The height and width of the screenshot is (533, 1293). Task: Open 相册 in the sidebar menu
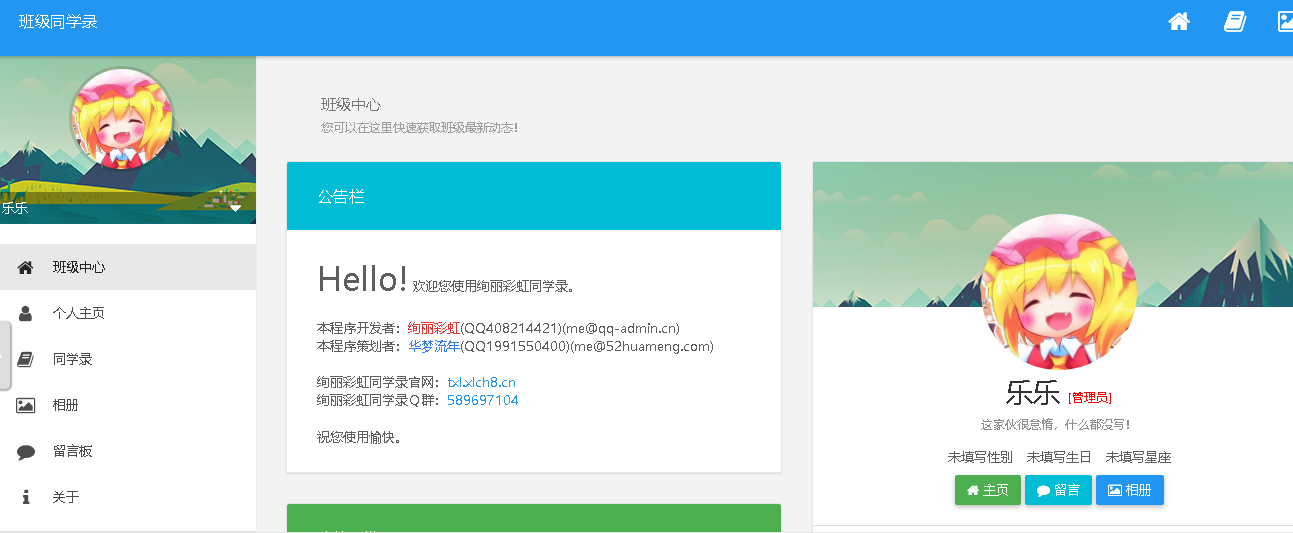click(x=128, y=405)
